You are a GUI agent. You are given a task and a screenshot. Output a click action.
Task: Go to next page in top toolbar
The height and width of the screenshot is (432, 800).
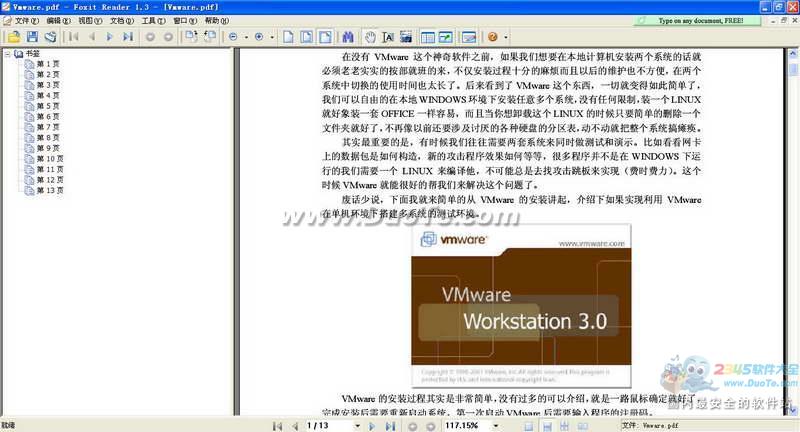click(x=109, y=37)
